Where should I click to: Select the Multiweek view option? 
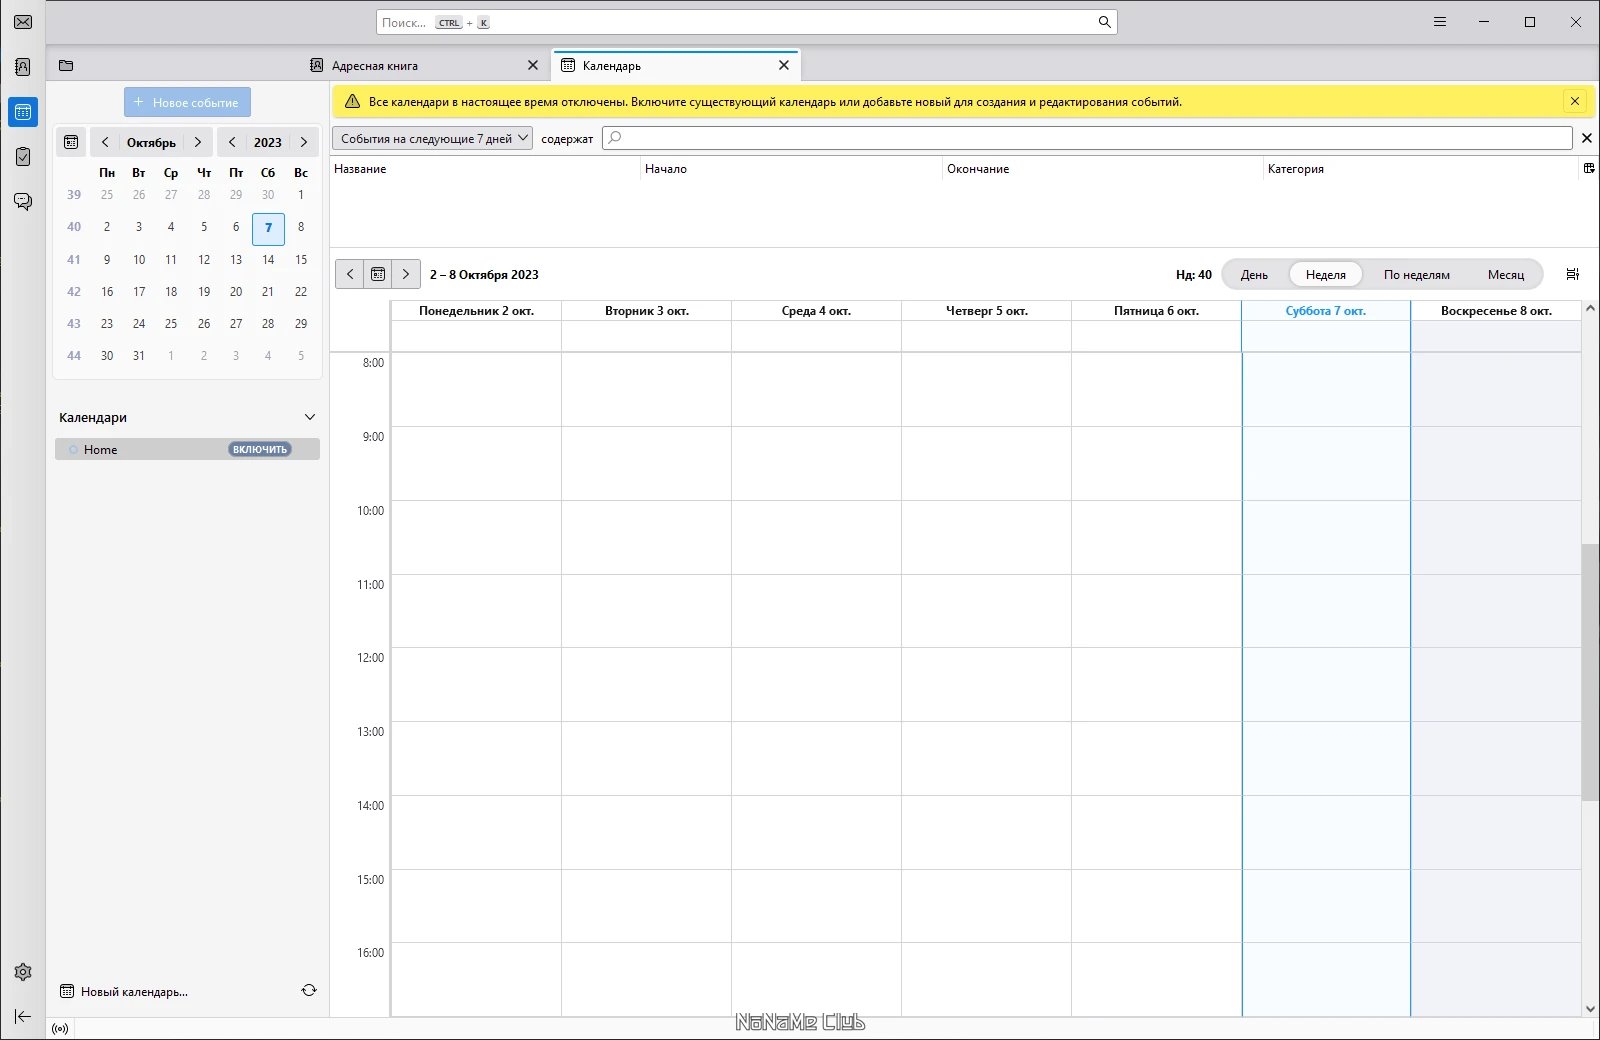(1416, 275)
